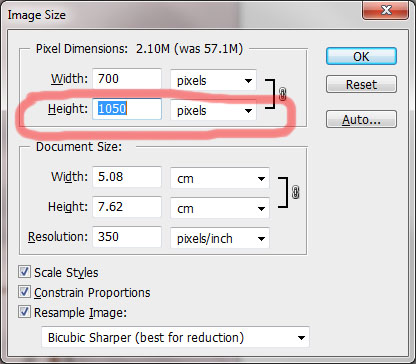Image resolution: width=416 pixels, height=364 pixels.
Task: Expand the document height cm dropdown
Action: coord(220,208)
